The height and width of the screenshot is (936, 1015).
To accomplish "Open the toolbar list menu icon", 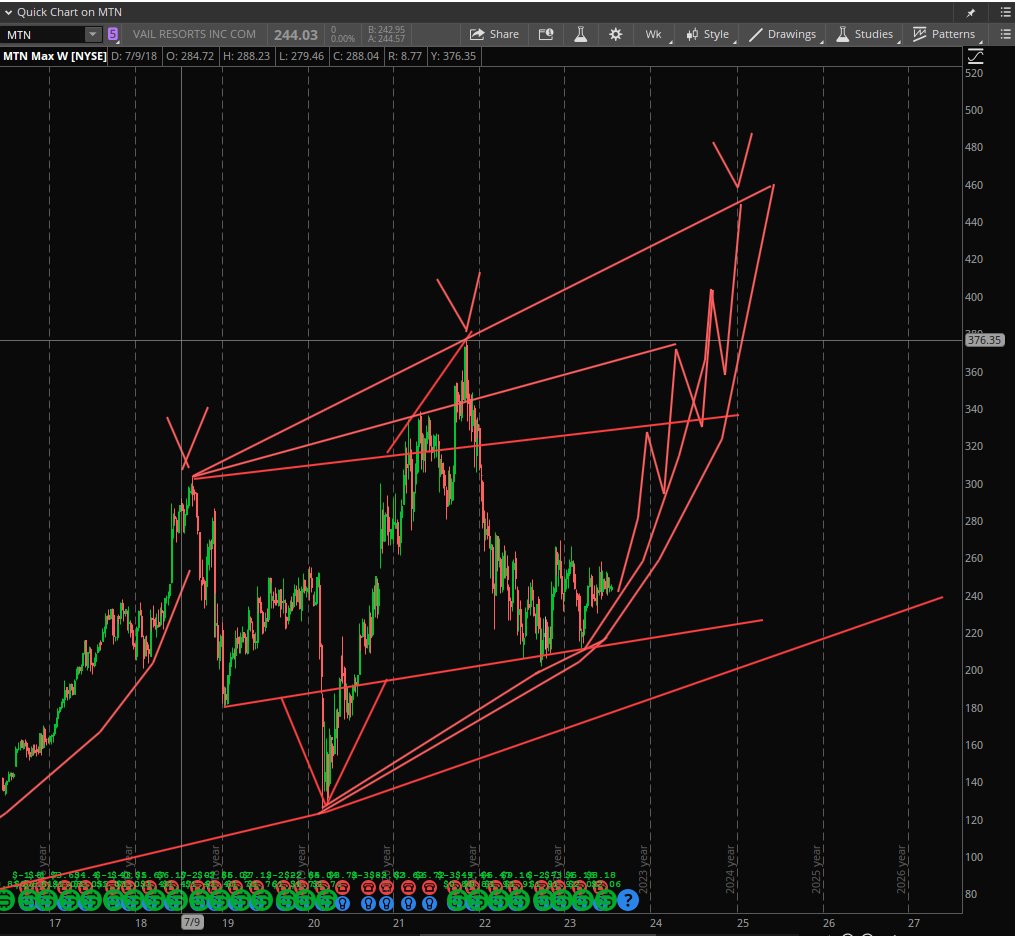I will 1005,34.
